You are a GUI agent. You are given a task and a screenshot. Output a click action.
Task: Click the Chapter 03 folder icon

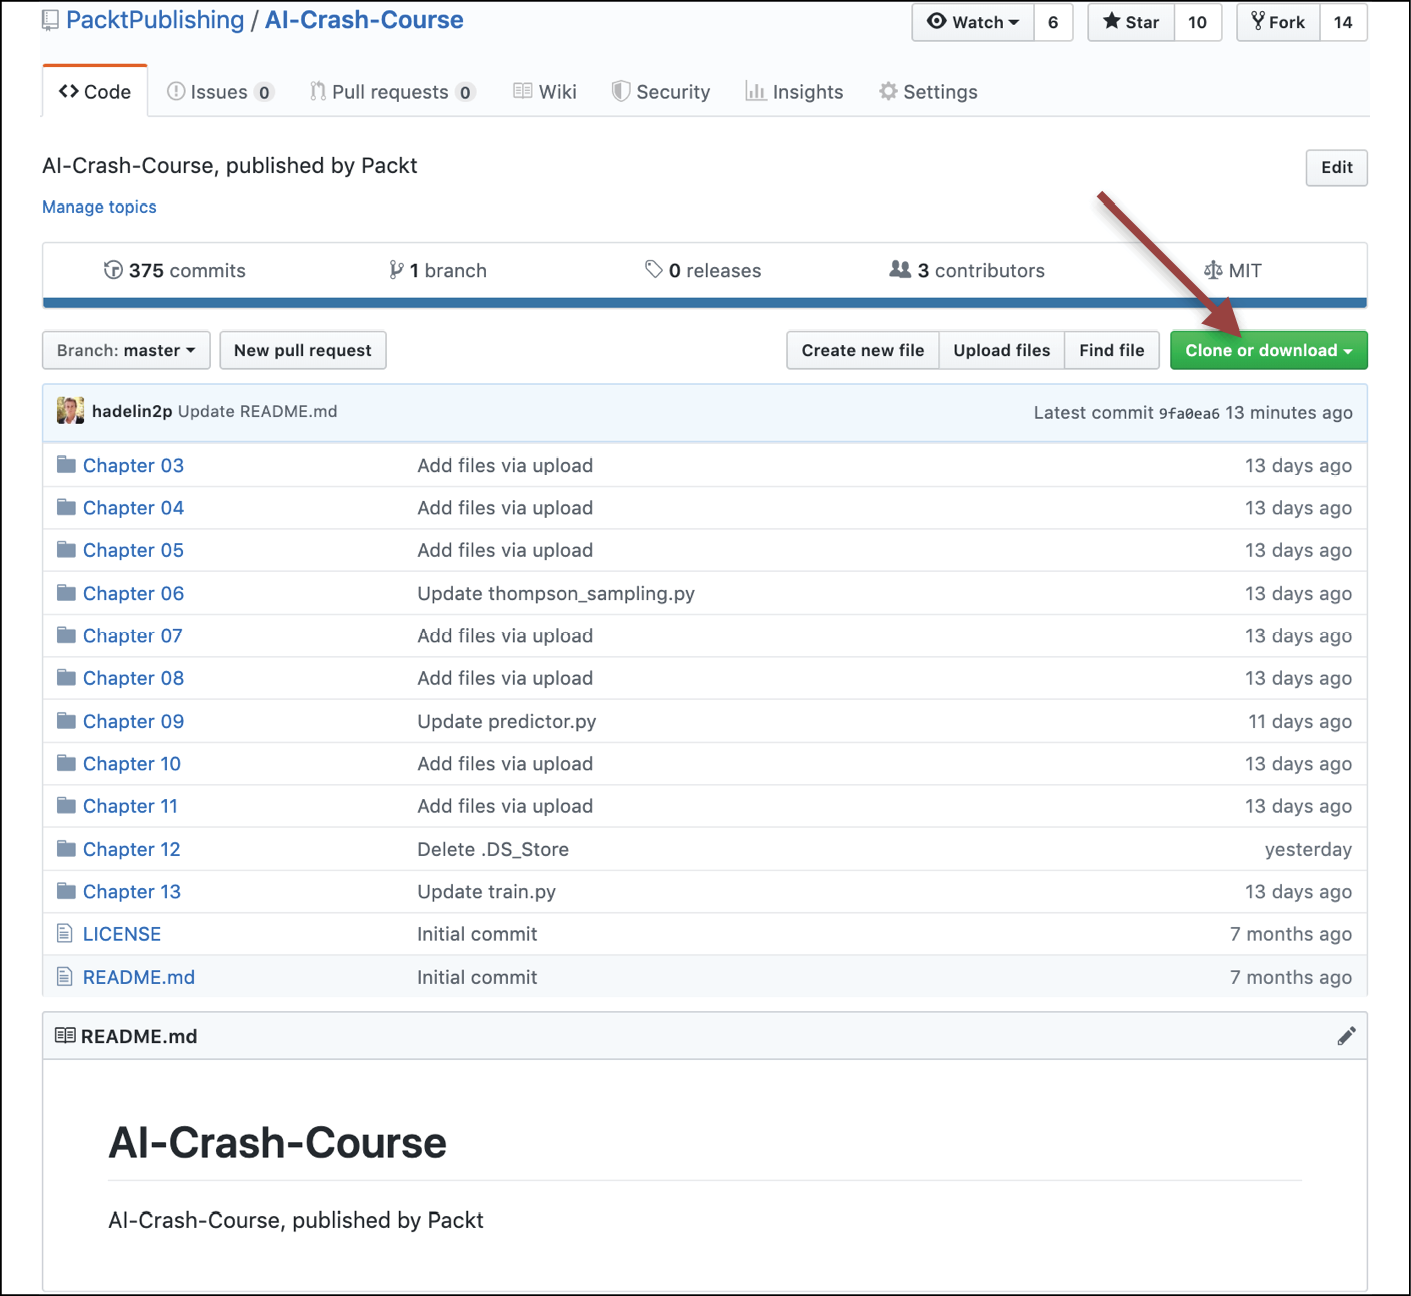click(x=67, y=465)
